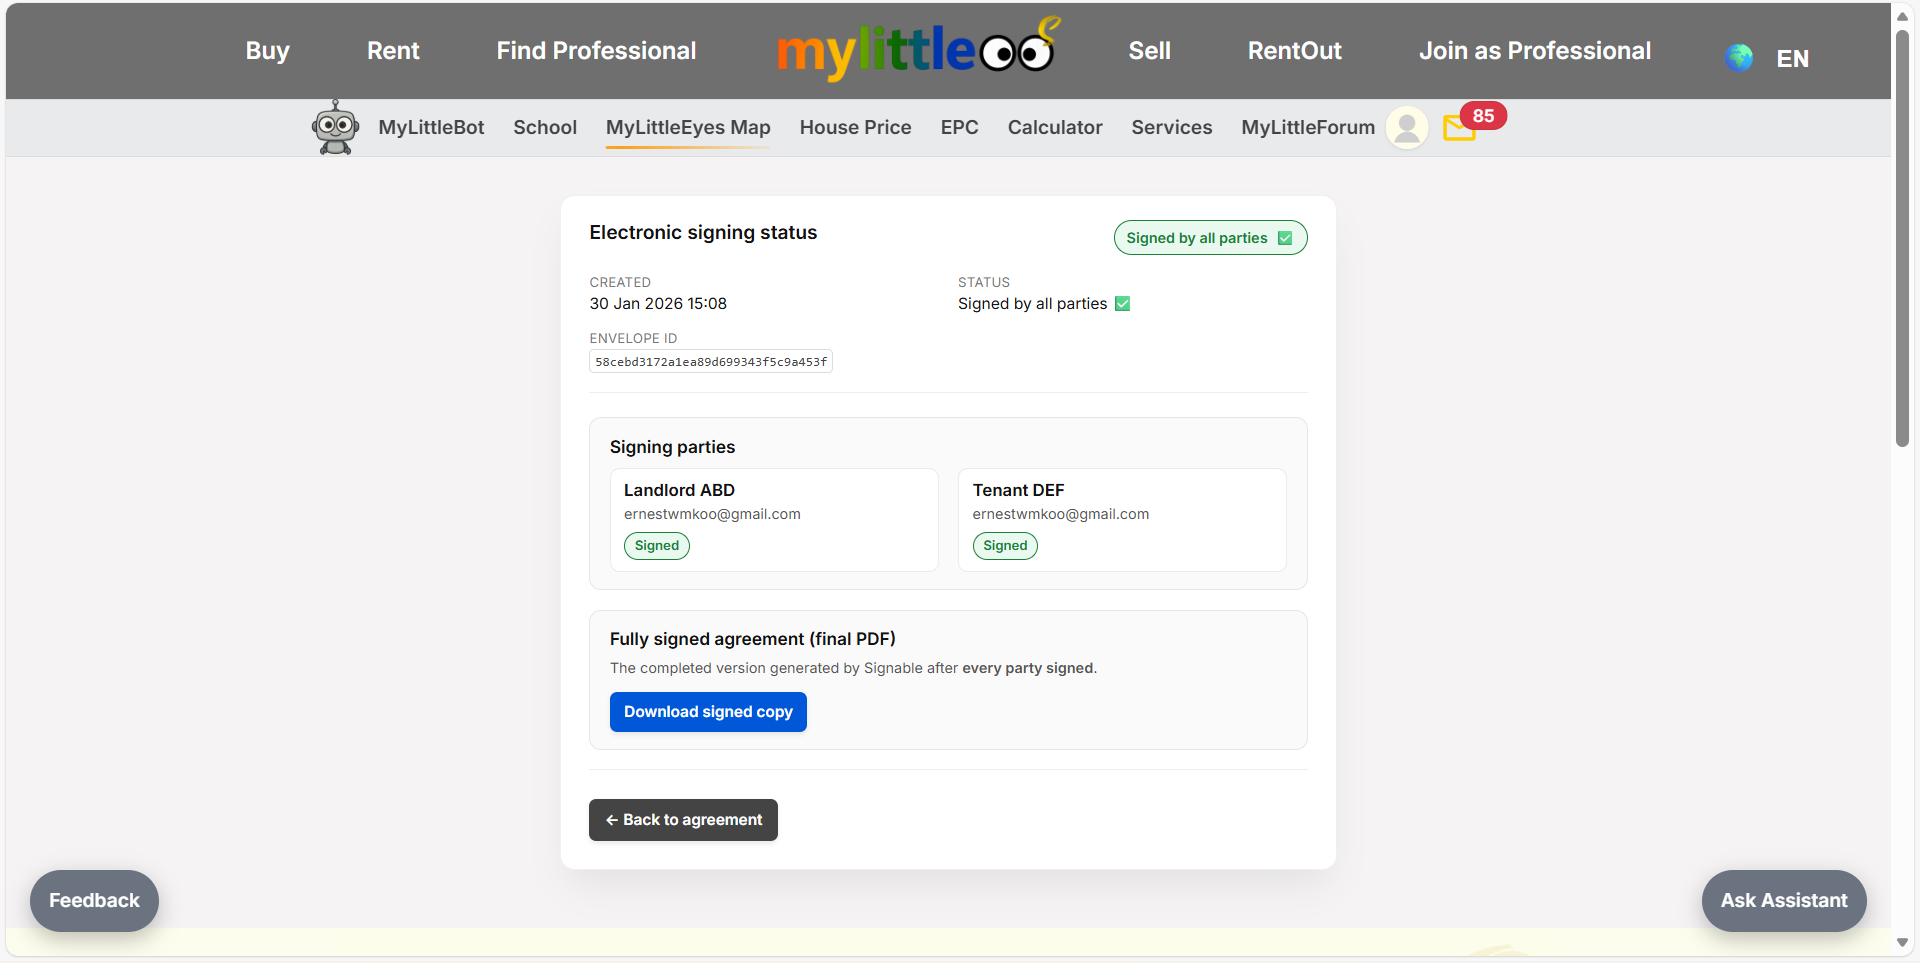Click the green checkmark beside Signed by all parties
This screenshot has width=1920, height=963.
(1283, 237)
